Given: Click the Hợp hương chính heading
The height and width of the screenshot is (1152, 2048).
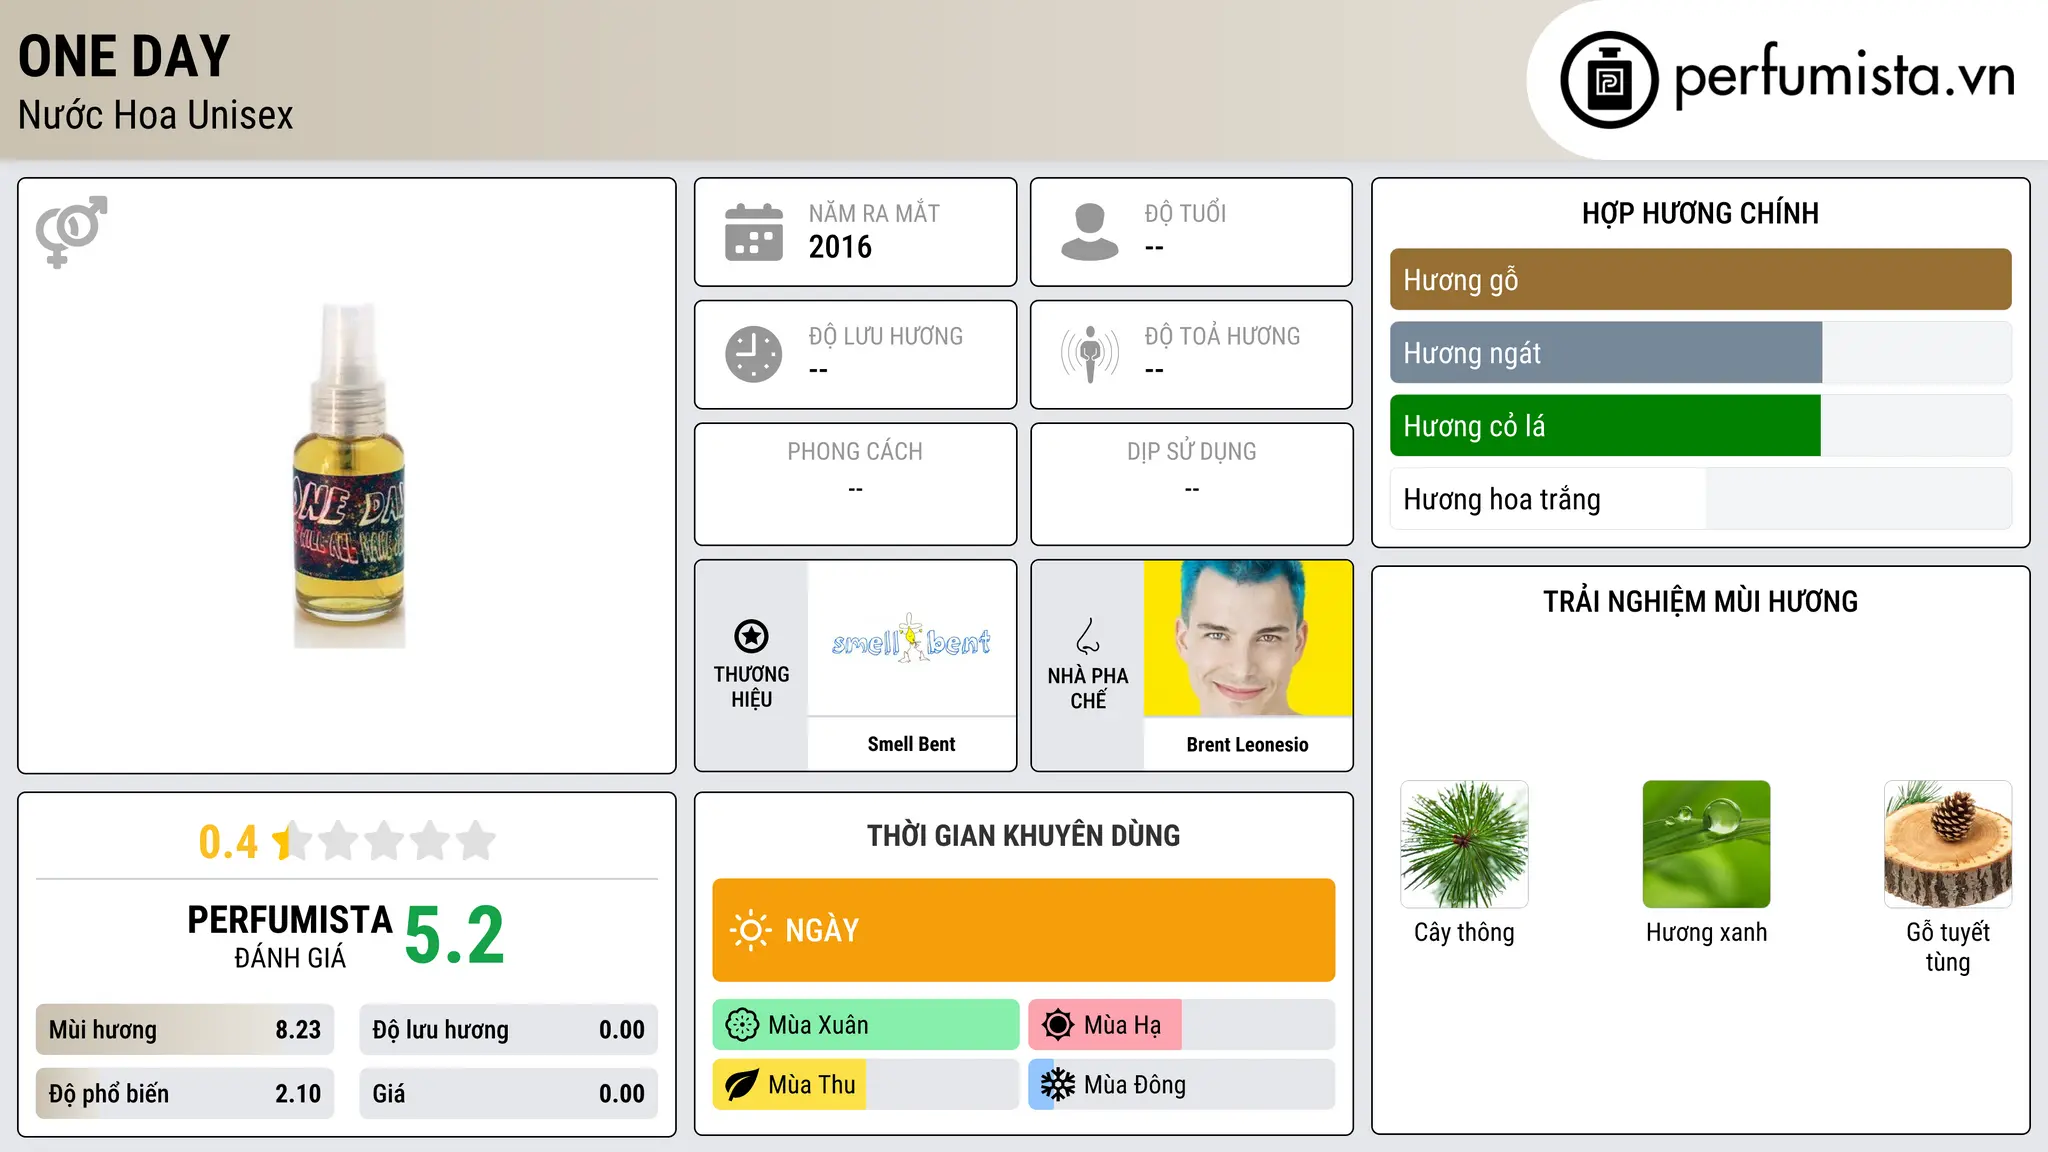Looking at the screenshot, I should [x=1700, y=213].
